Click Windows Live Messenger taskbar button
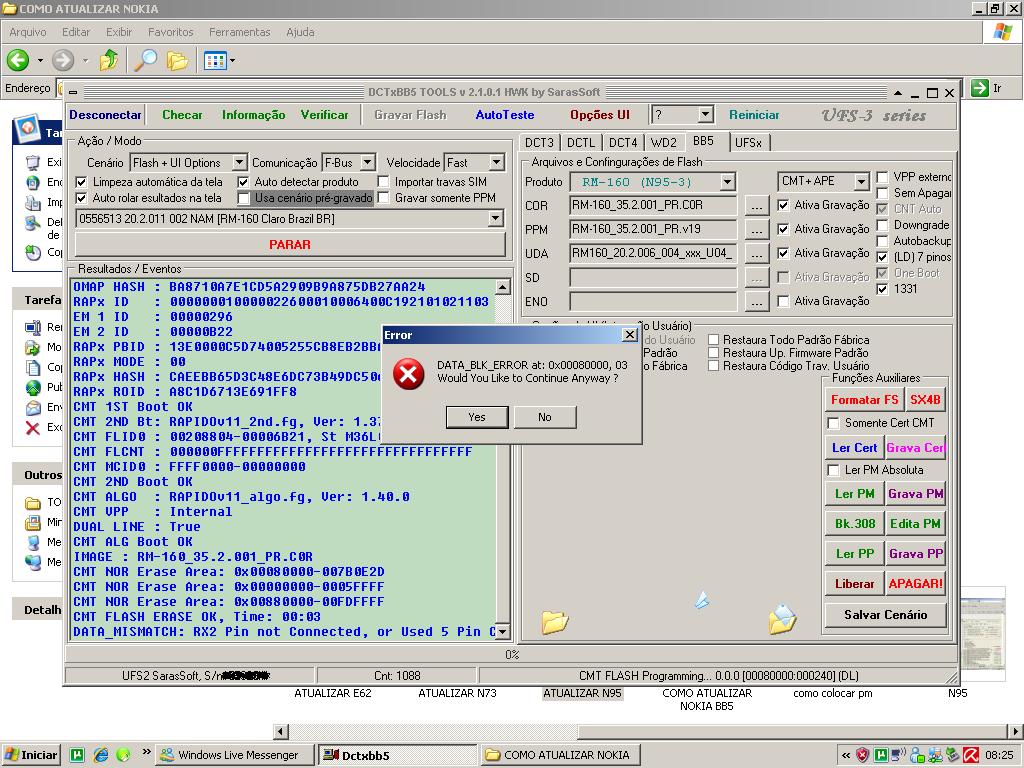The width and height of the screenshot is (1024, 768). coord(236,755)
